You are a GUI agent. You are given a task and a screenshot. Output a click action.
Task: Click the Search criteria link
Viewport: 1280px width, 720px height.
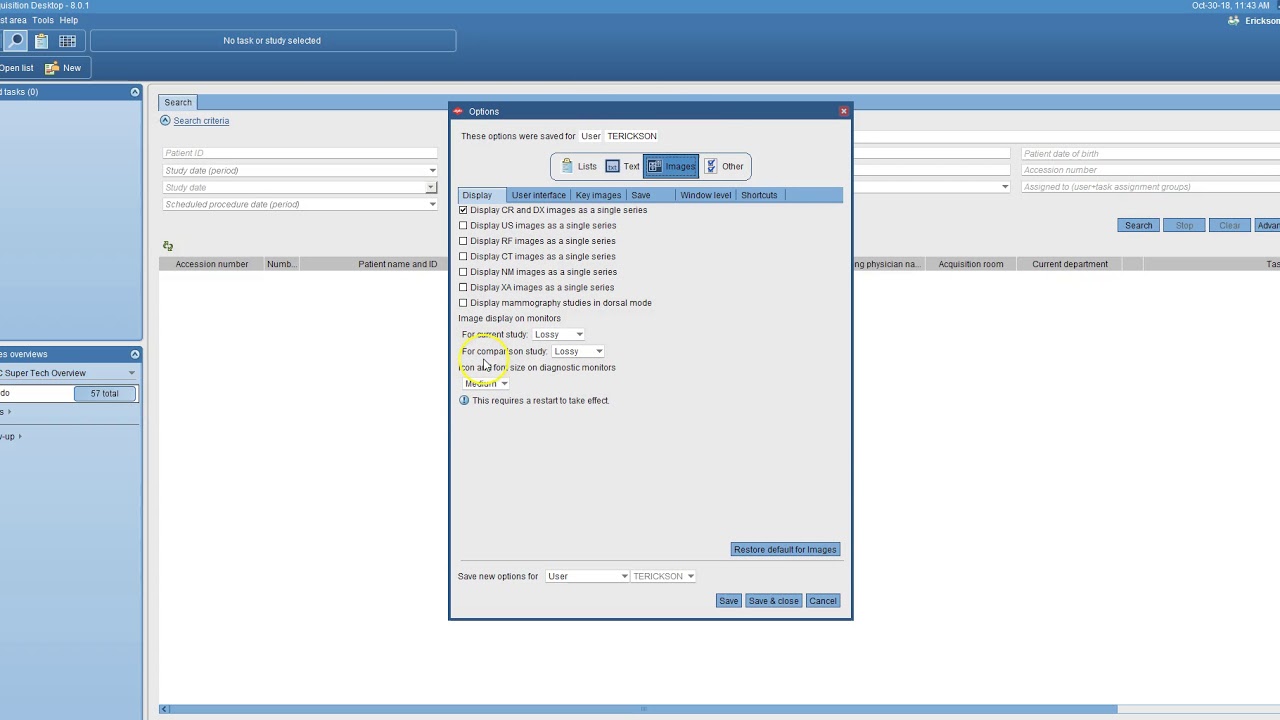201,121
